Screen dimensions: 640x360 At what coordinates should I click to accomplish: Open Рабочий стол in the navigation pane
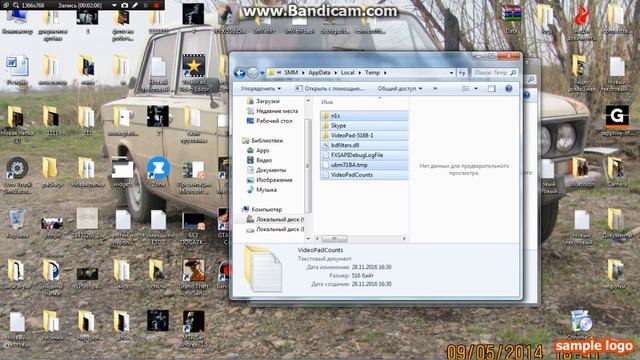click(269, 121)
